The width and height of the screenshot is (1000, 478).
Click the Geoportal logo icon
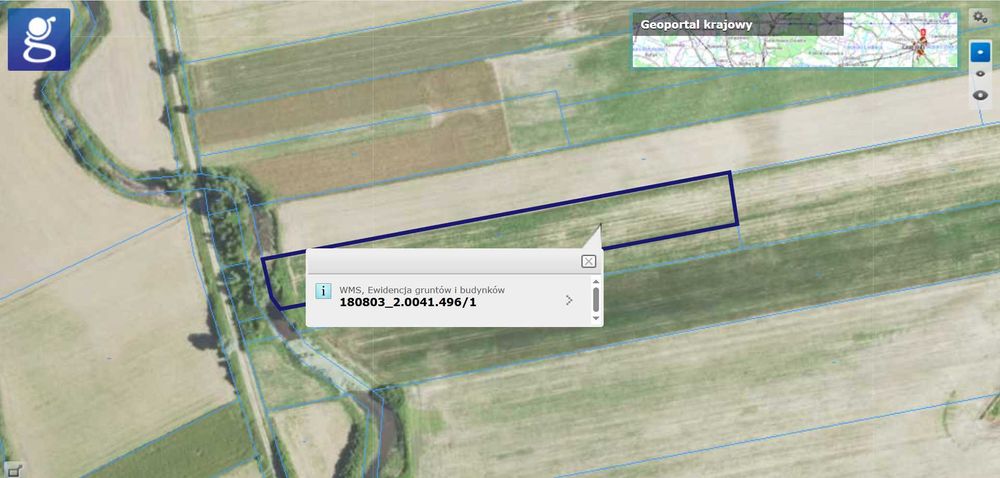39,40
